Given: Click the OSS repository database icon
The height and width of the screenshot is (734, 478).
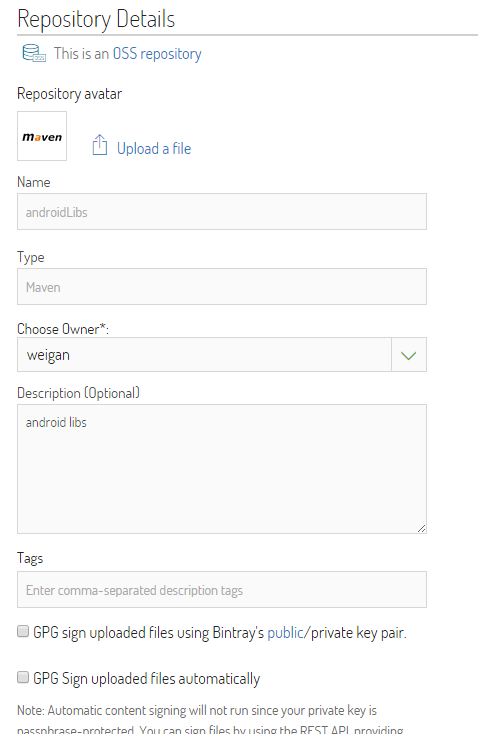Looking at the screenshot, I should click(x=34, y=53).
